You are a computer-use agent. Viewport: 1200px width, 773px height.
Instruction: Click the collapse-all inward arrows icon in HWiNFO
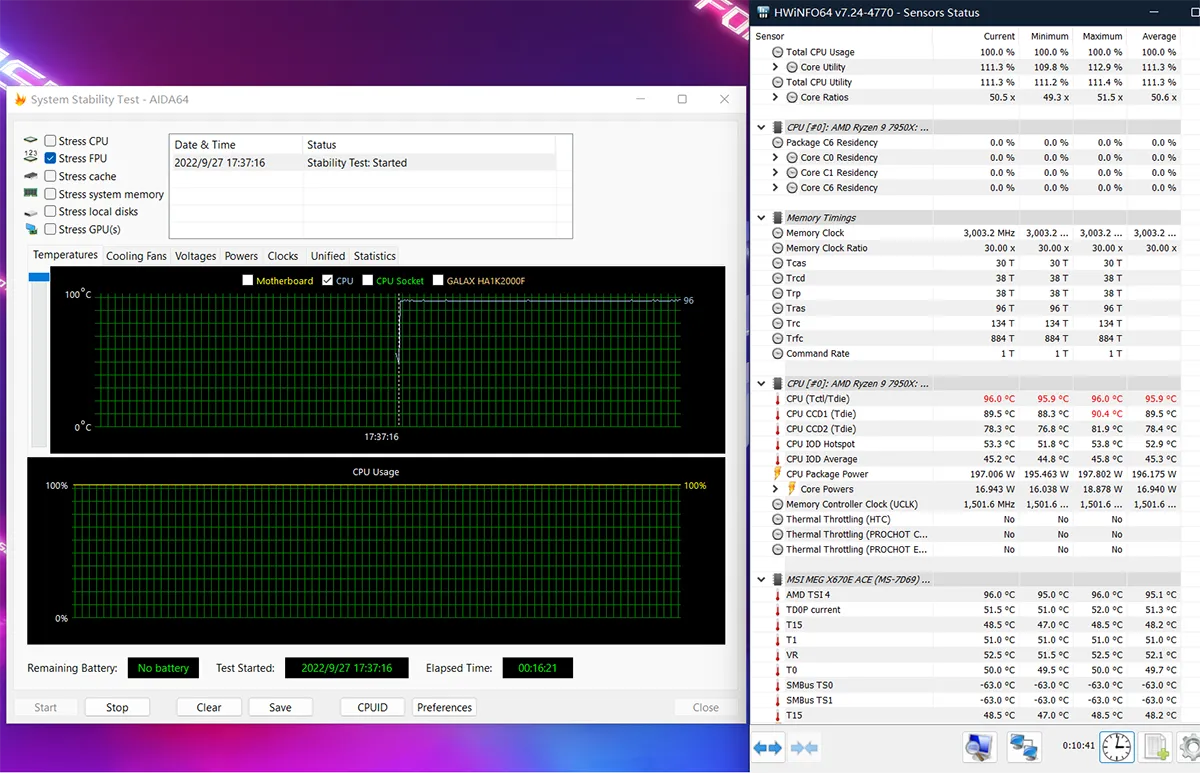(x=804, y=747)
